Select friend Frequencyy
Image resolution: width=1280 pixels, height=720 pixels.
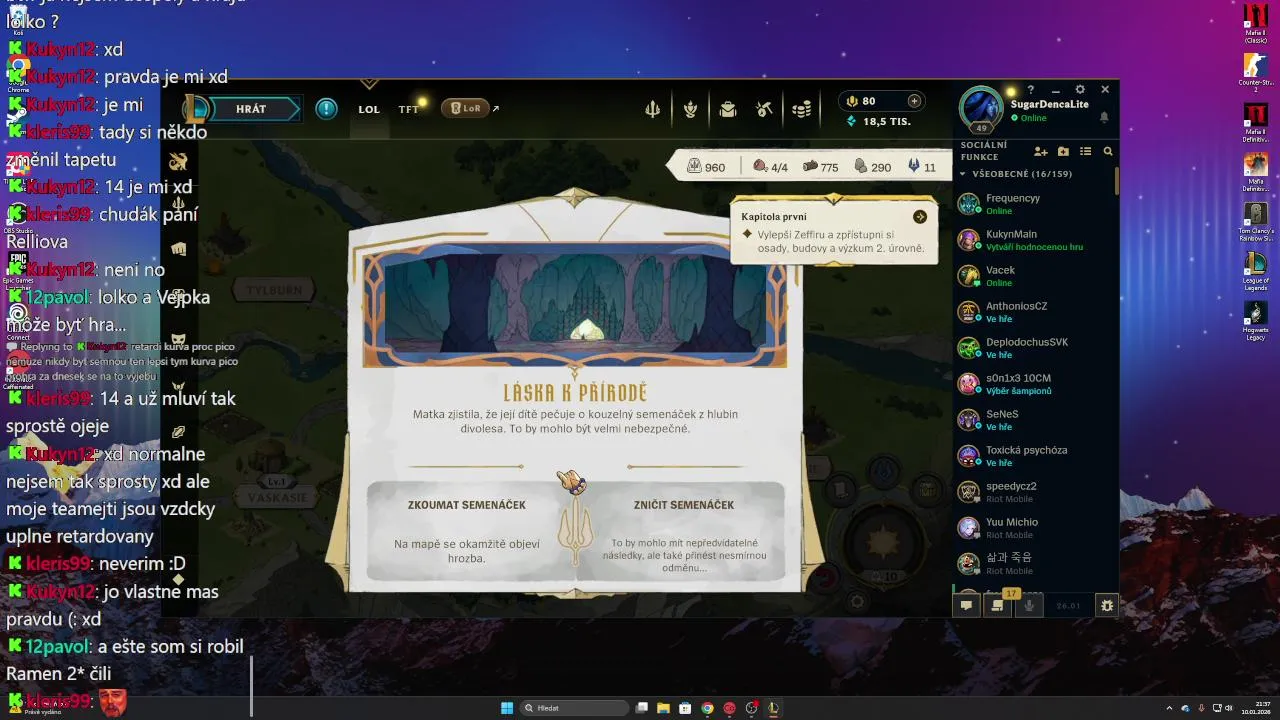pyautogui.click(x=1033, y=204)
